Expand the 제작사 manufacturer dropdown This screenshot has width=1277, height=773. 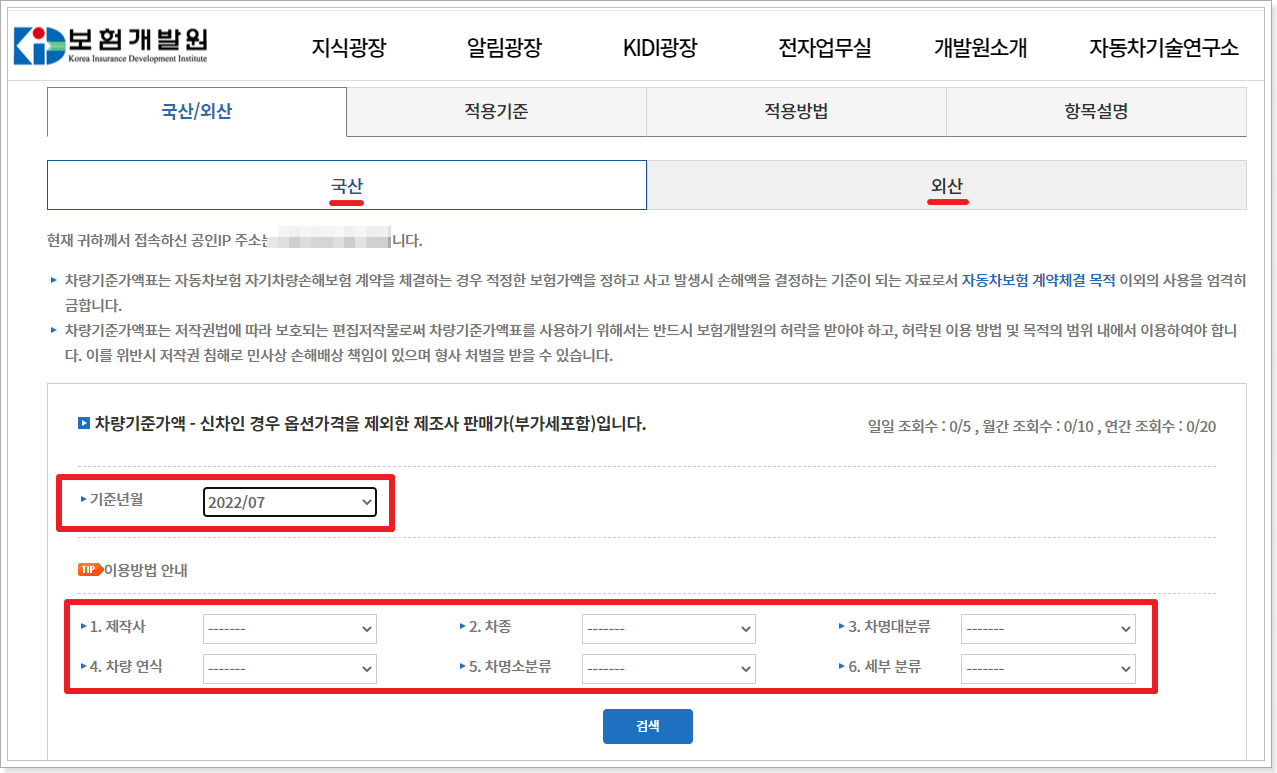pyautogui.click(x=289, y=629)
